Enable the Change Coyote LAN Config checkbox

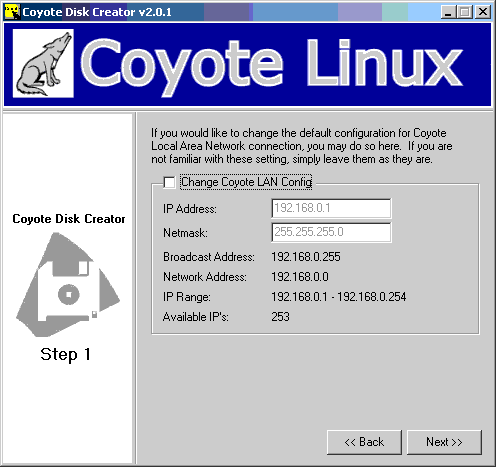[x=169, y=182]
